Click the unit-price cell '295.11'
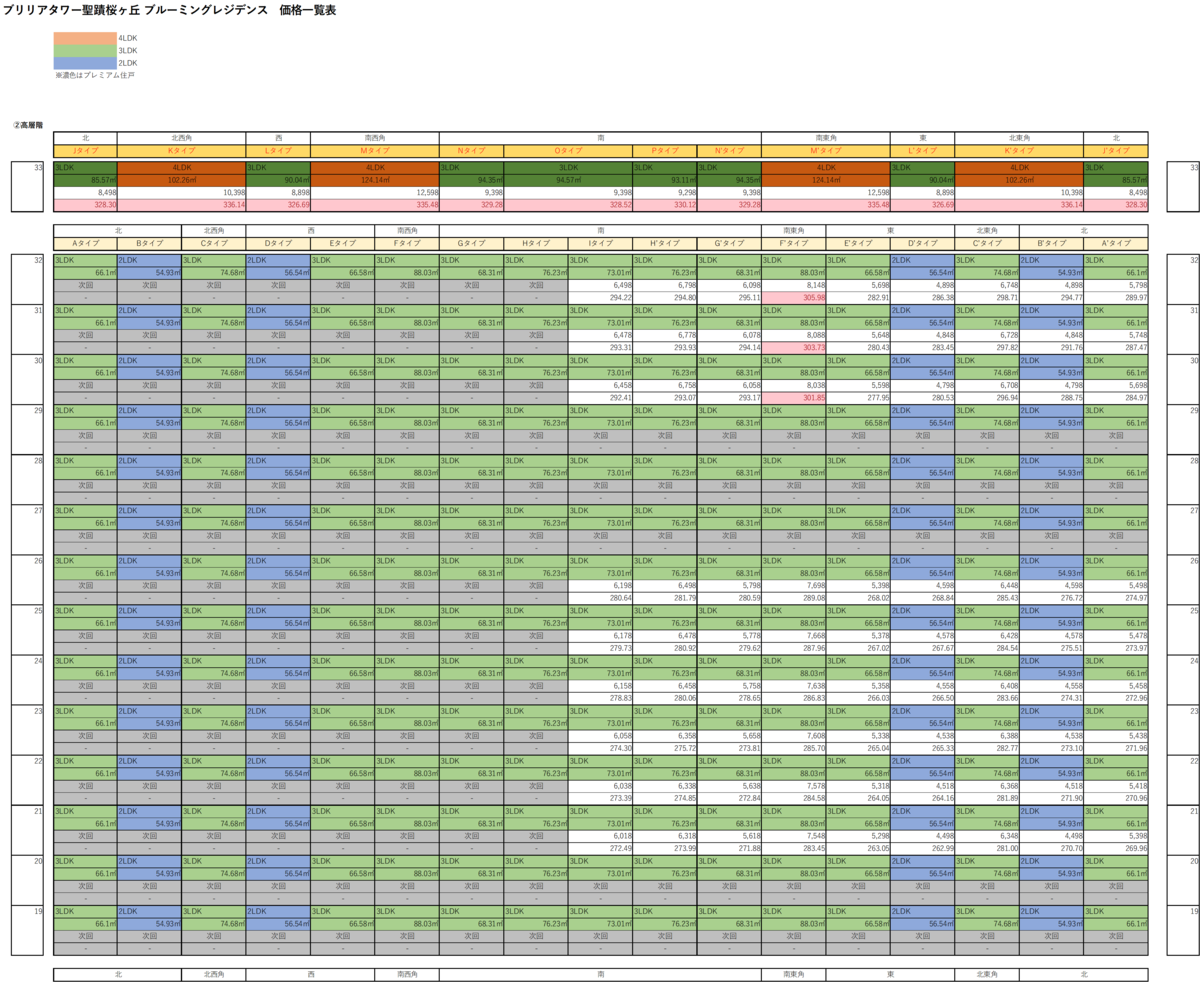Image resolution: width=1200 pixels, height=982 pixels. point(729,297)
